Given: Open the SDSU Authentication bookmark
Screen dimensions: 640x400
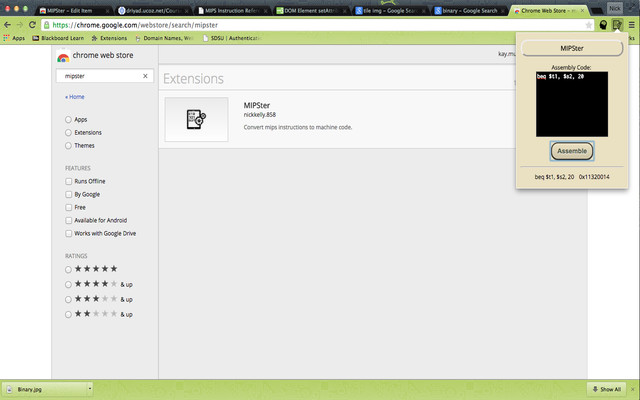Looking at the screenshot, I should coord(231,38).
